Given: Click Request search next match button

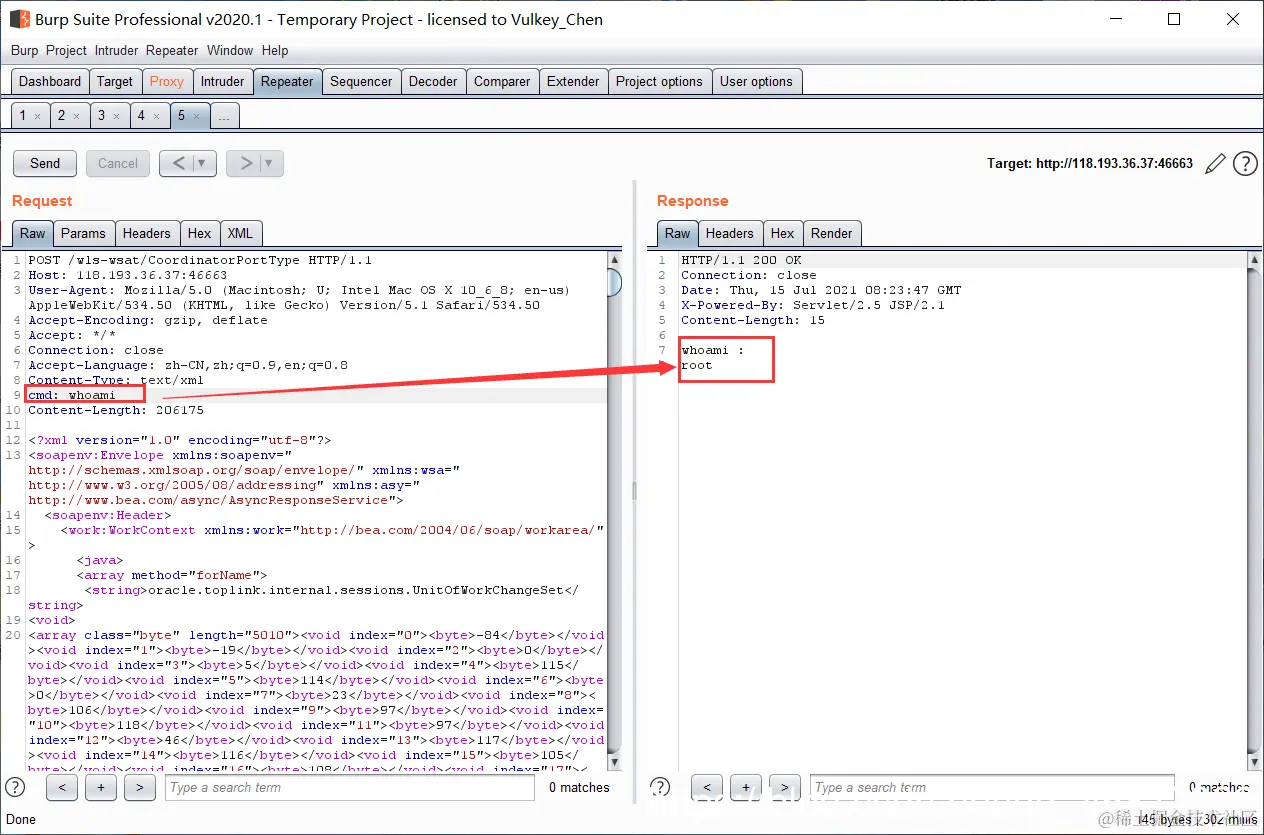Looking at the screenshot, I should click(140, 788).
